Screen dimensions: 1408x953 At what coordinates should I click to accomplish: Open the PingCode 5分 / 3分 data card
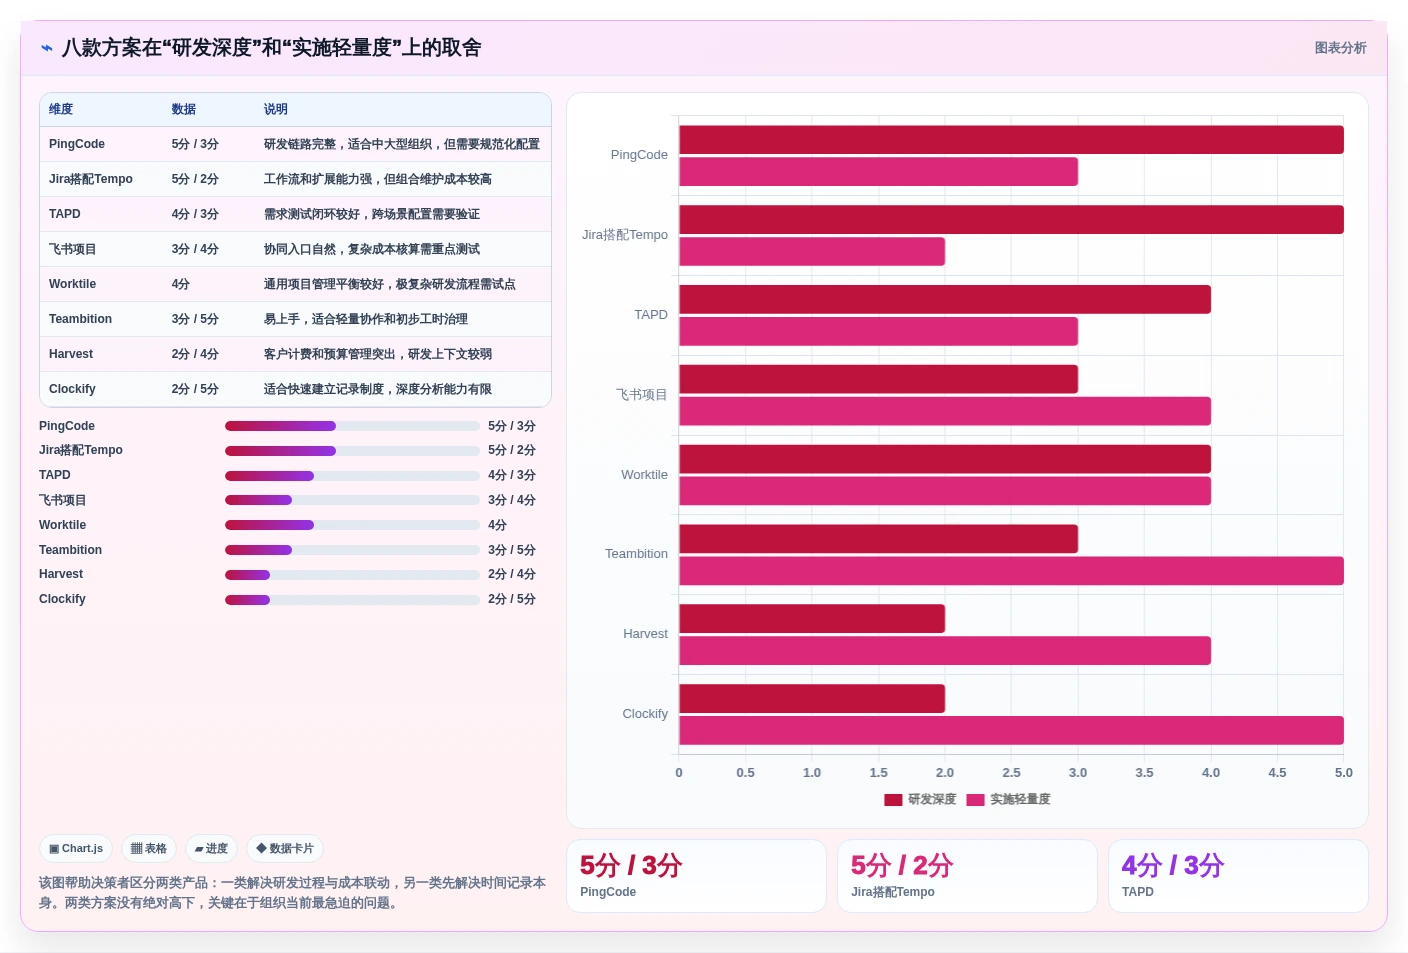click(x=696, y=876)
